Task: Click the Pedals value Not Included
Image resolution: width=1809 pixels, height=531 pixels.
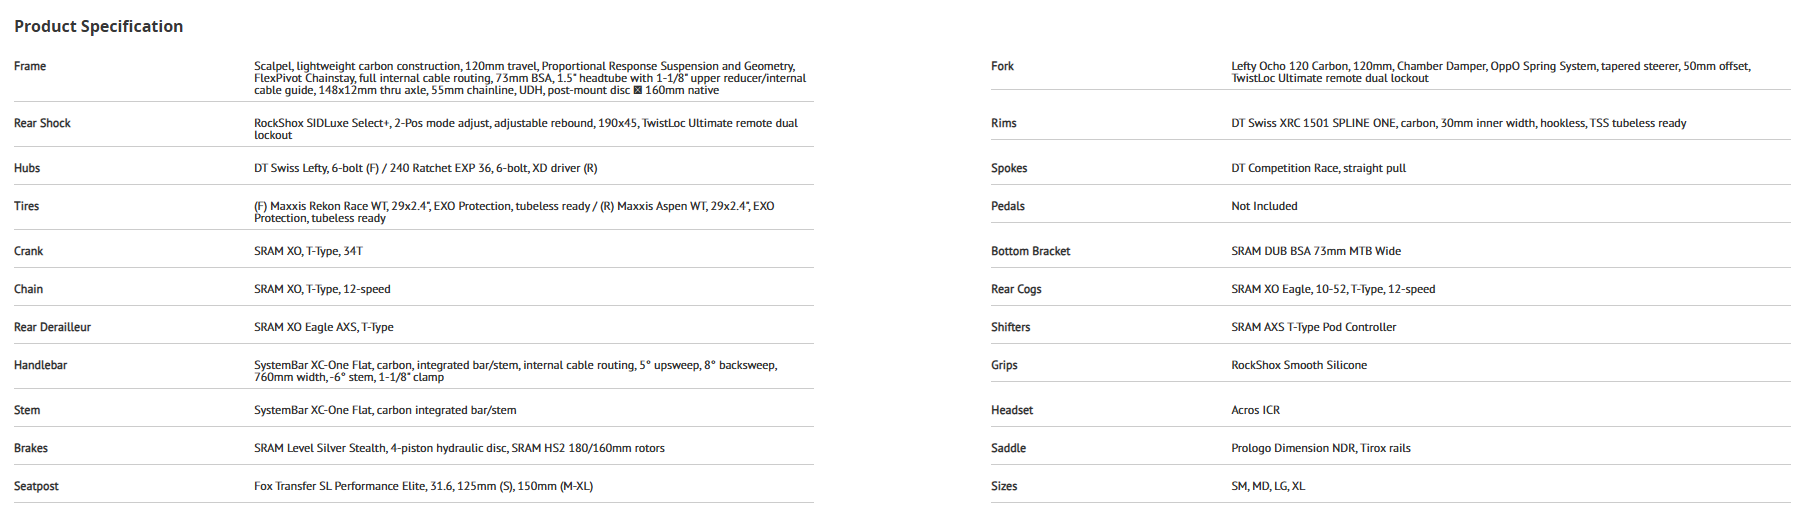Action: click(x=1264, y=206)
